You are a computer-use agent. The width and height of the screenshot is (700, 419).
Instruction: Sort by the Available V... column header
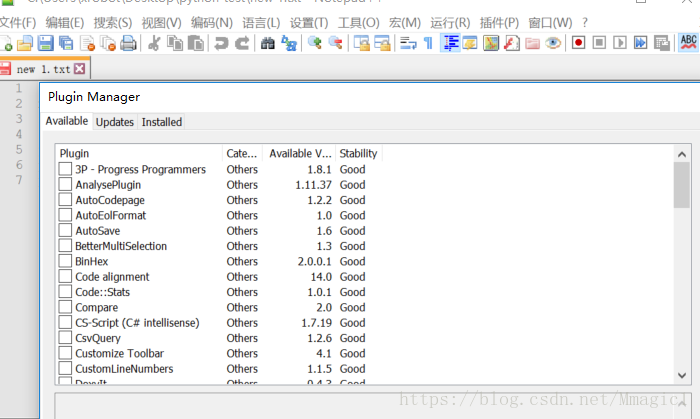(299, 153)
